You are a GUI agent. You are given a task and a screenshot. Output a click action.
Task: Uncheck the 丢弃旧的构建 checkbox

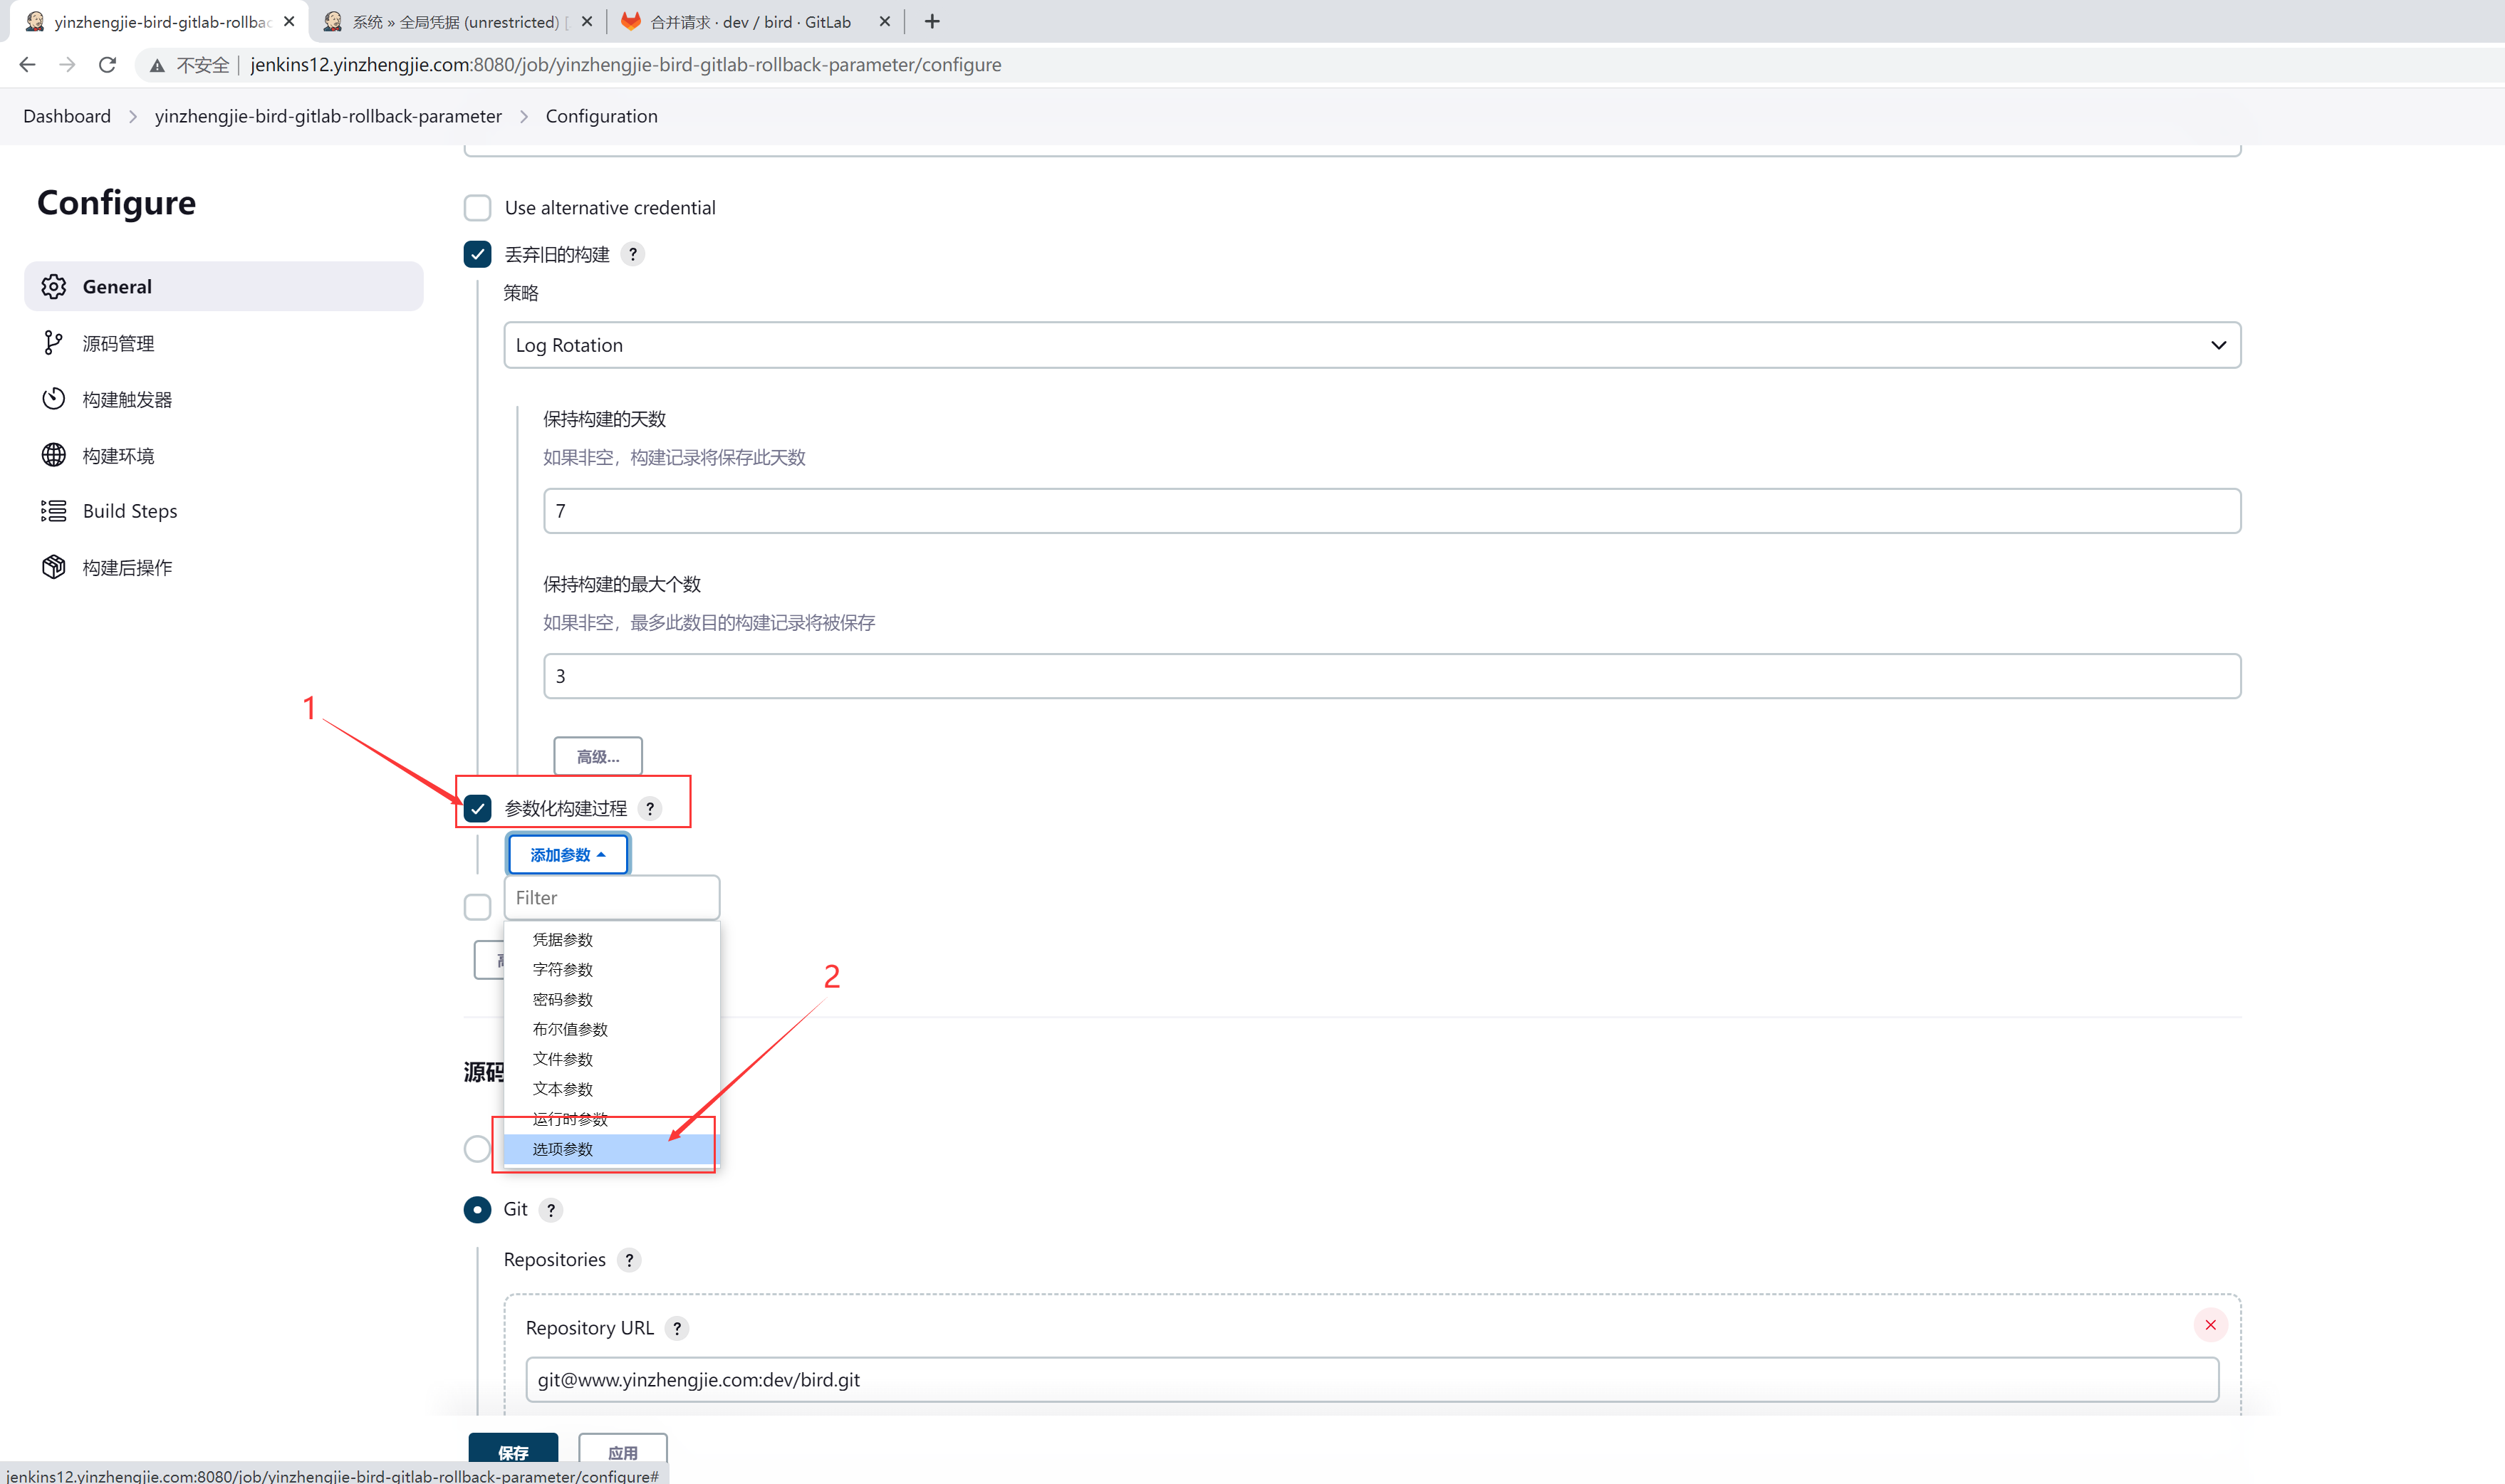(x=478, y=254)
